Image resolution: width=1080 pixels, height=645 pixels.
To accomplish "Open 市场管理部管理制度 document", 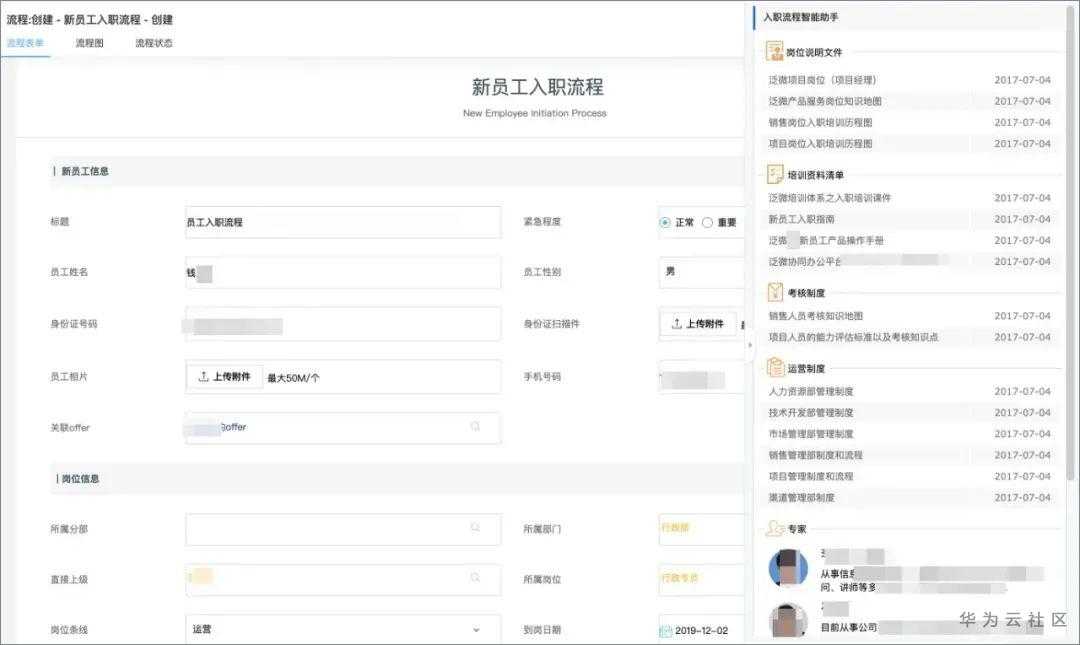I will click(811, 434).
